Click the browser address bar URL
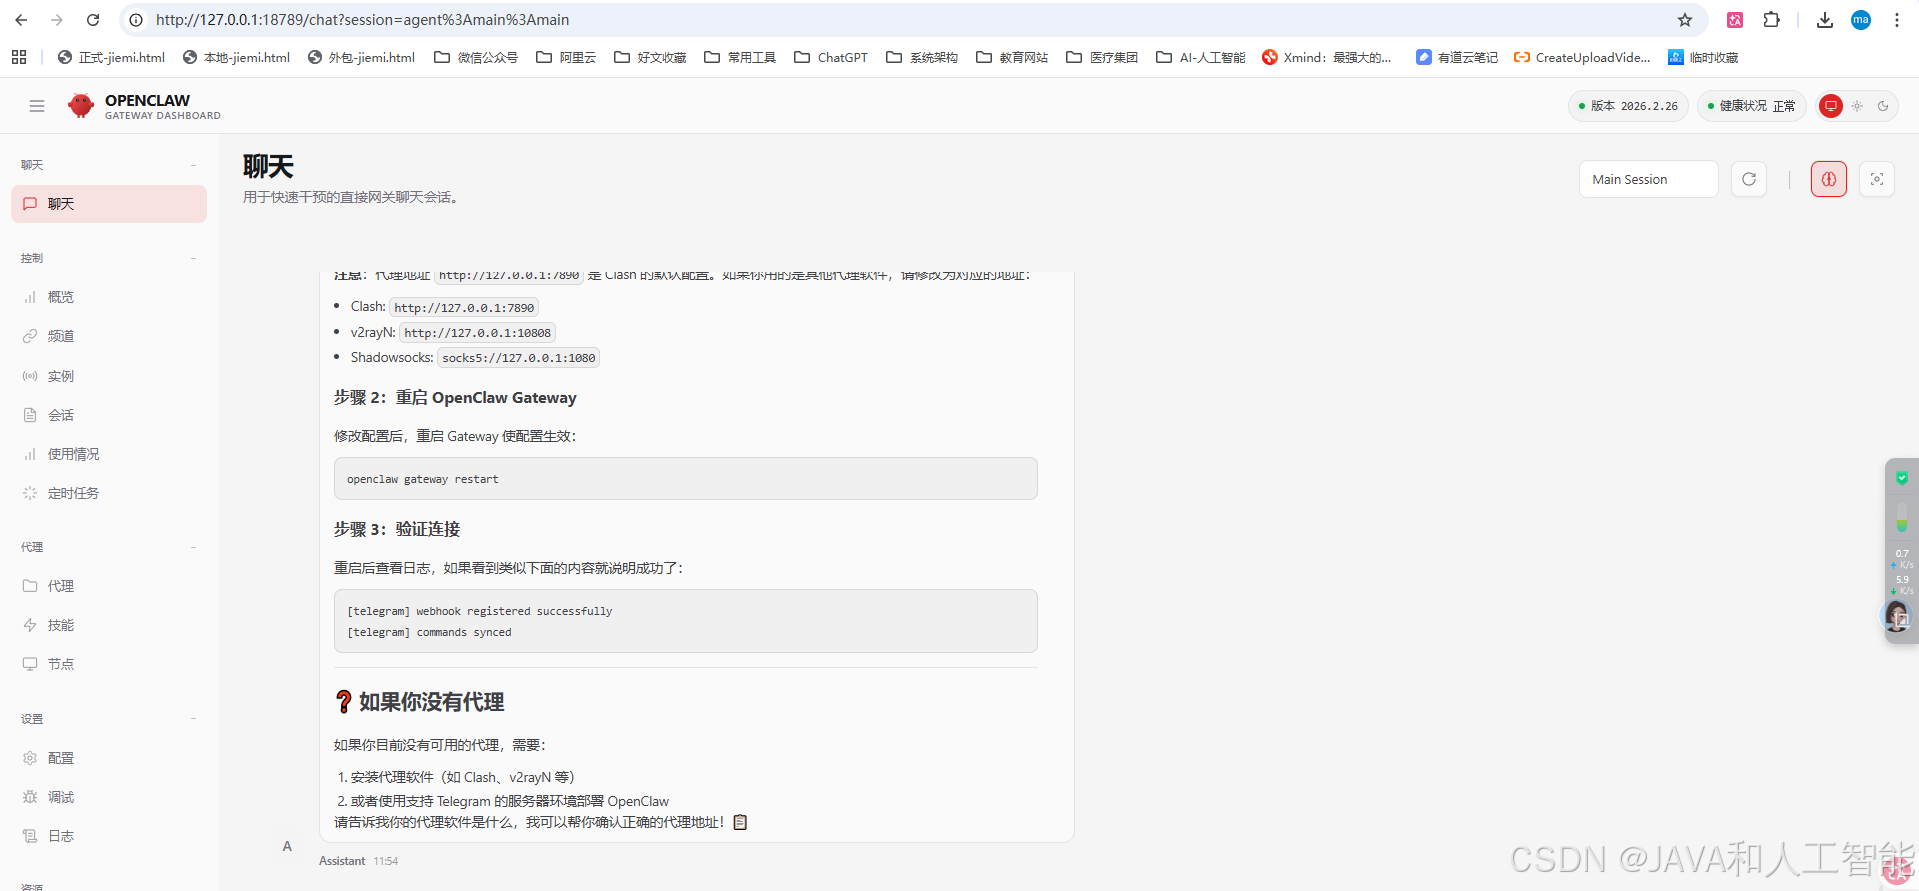This screenshot has height=891, width=1919. pos(362,20)
